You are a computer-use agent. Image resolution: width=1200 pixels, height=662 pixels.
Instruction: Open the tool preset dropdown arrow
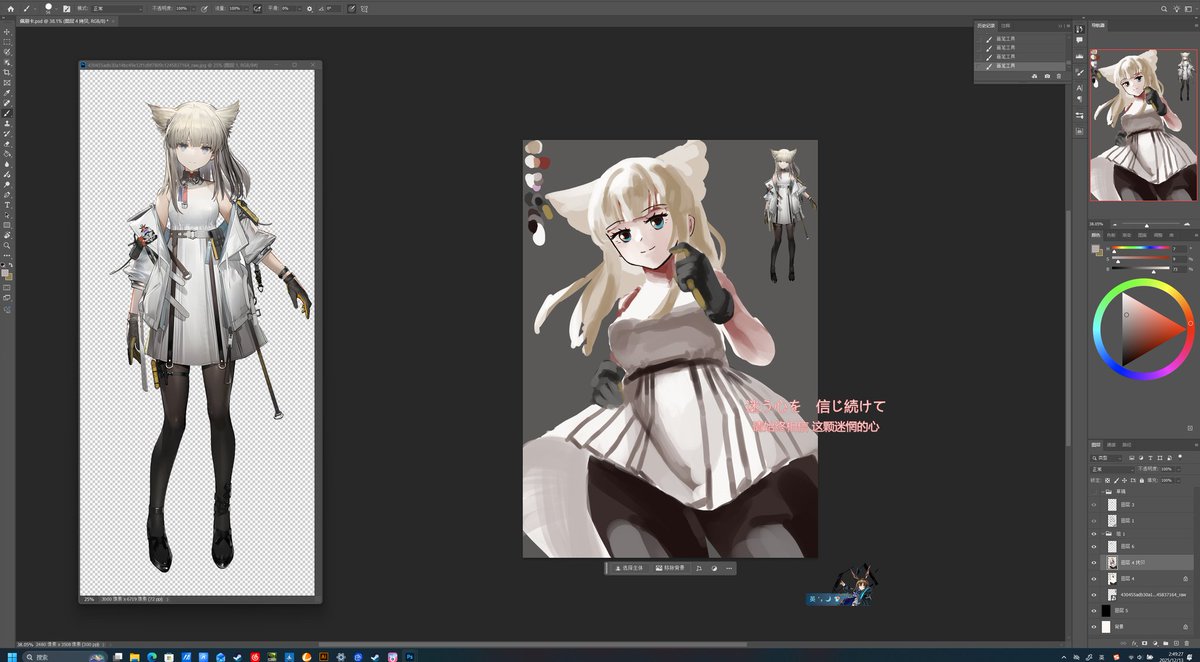pos(35,8)
